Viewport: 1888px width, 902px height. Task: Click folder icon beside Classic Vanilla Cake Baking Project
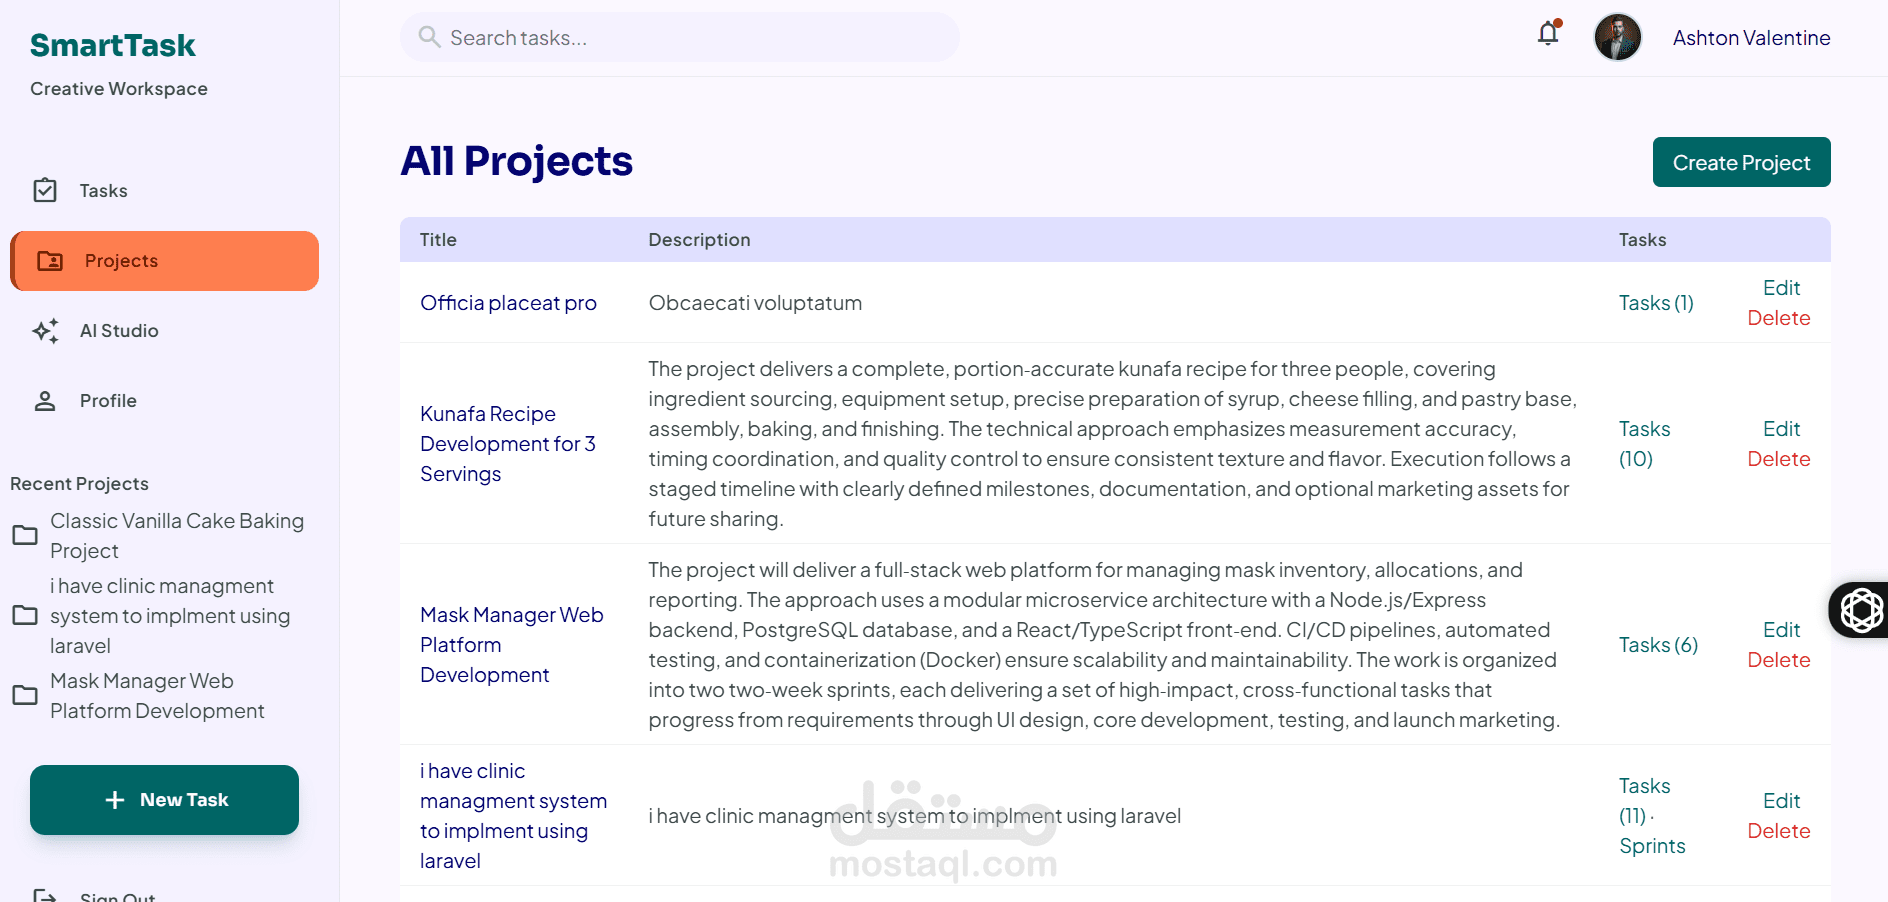click(x=25, y=536)
